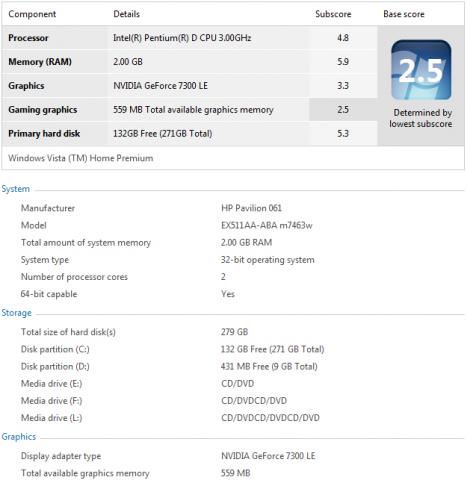The width and height of the screenshot is (467, 480).
Task: Click the Manufacturer value HP Pavilion 061
Action: pos(251,208)
